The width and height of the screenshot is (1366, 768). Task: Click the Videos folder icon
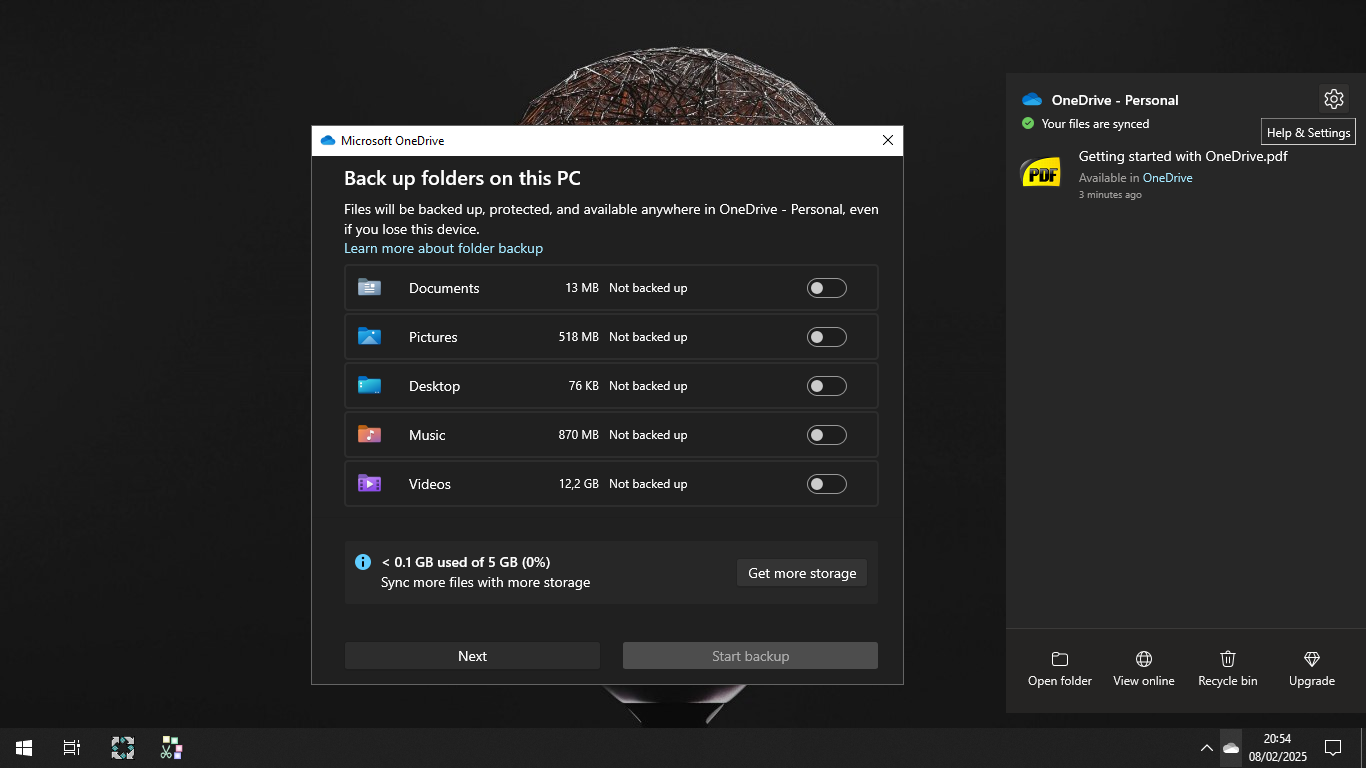[x=369, y=484]
